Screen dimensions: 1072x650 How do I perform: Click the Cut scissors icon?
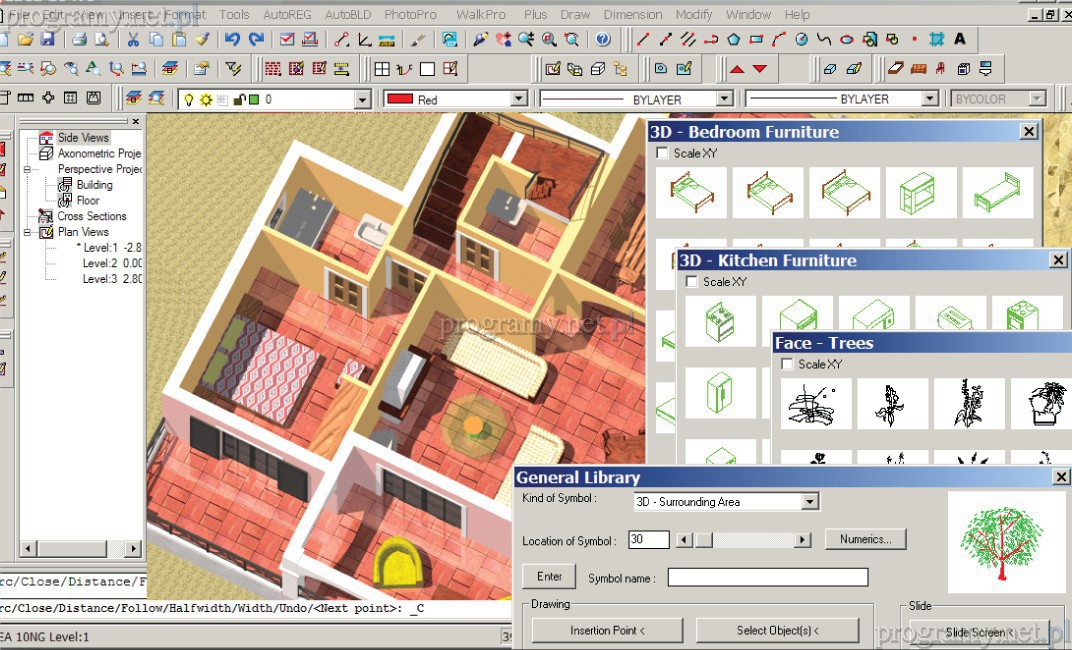click(x=135, y=40)
